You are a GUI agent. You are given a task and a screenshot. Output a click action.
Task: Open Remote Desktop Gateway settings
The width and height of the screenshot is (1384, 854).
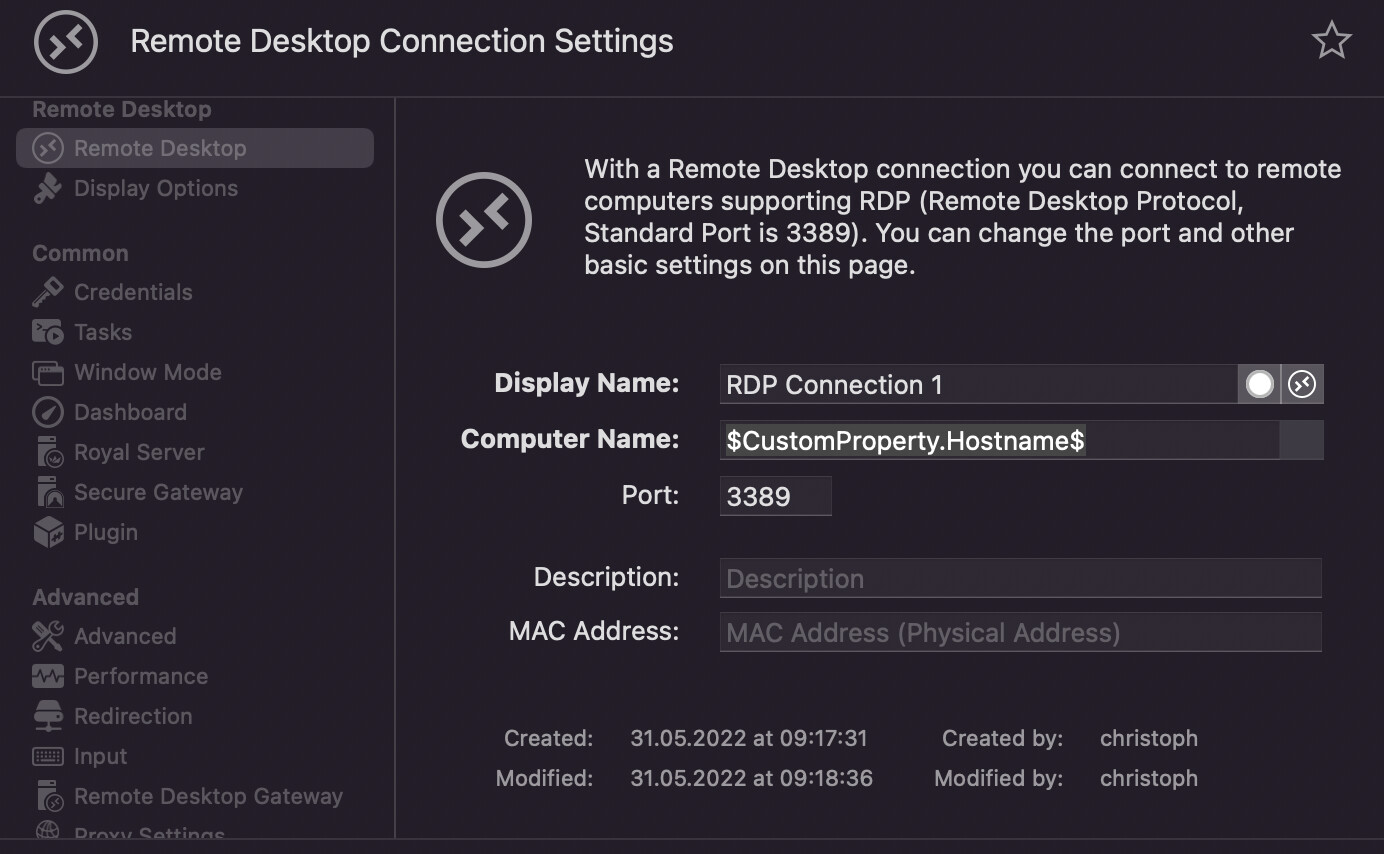[208, 796]
